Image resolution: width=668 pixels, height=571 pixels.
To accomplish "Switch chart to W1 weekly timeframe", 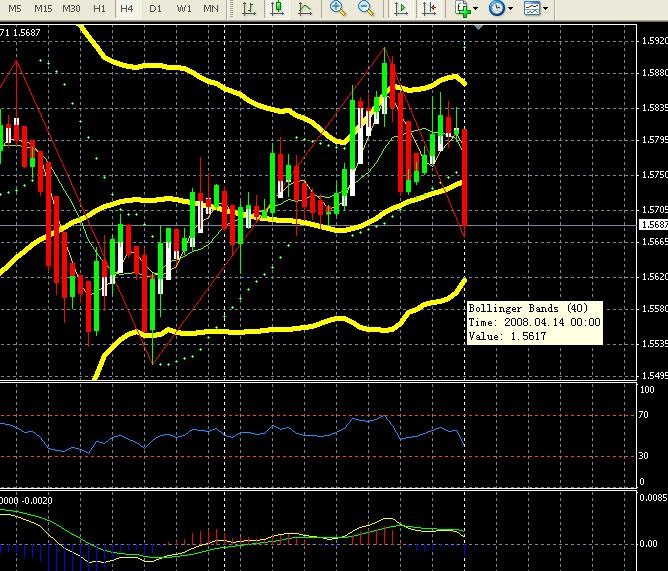I will (x=184, y=9).
